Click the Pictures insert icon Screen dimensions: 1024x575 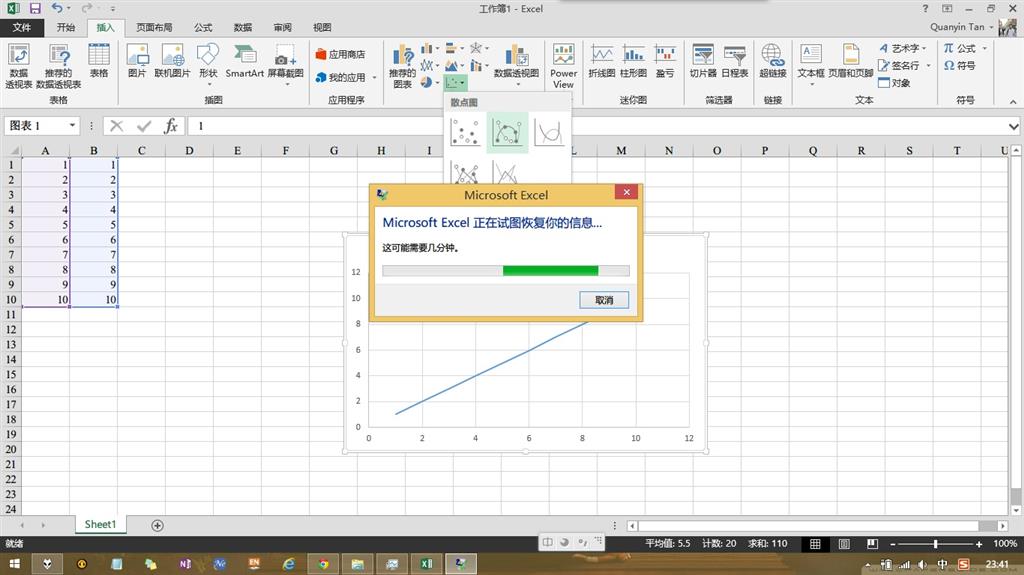[137, 61]
